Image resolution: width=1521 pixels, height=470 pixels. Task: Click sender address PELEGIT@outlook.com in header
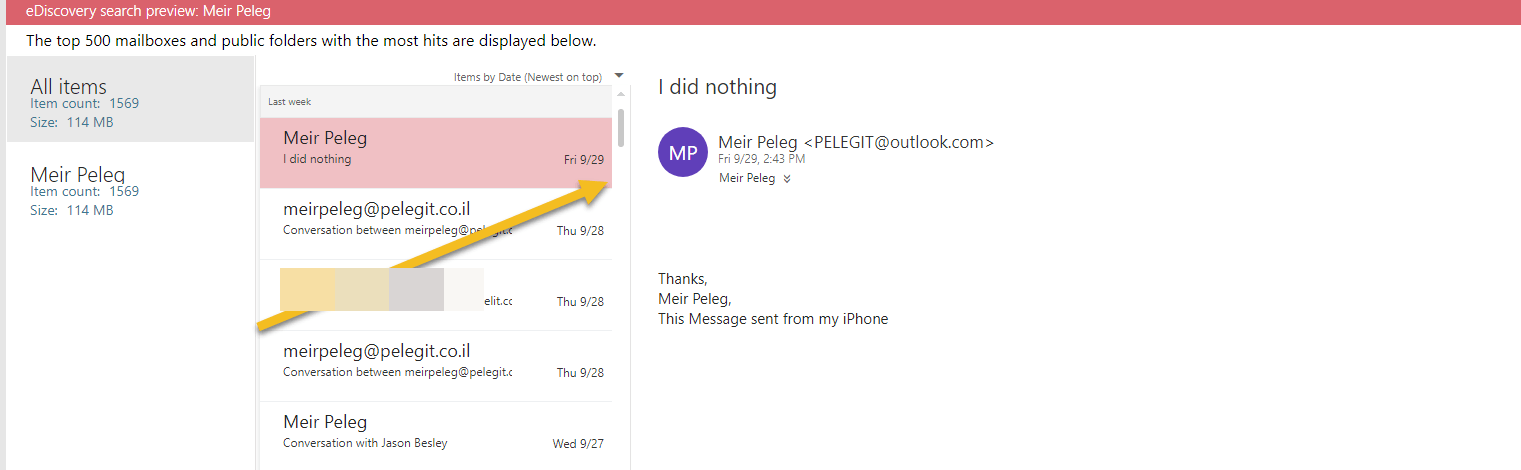[x=899, y=142]
